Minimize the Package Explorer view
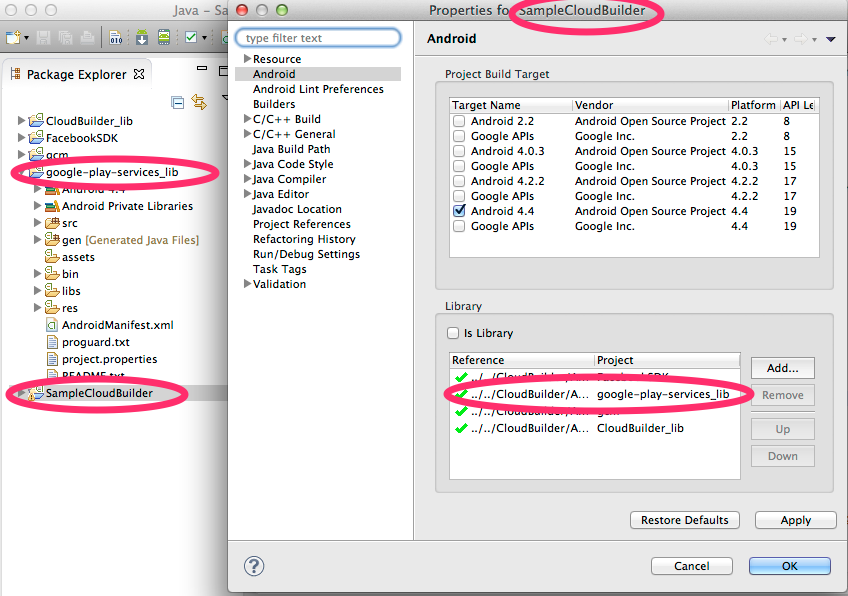Viewport: 848px width, 596px height. [202, 69]
